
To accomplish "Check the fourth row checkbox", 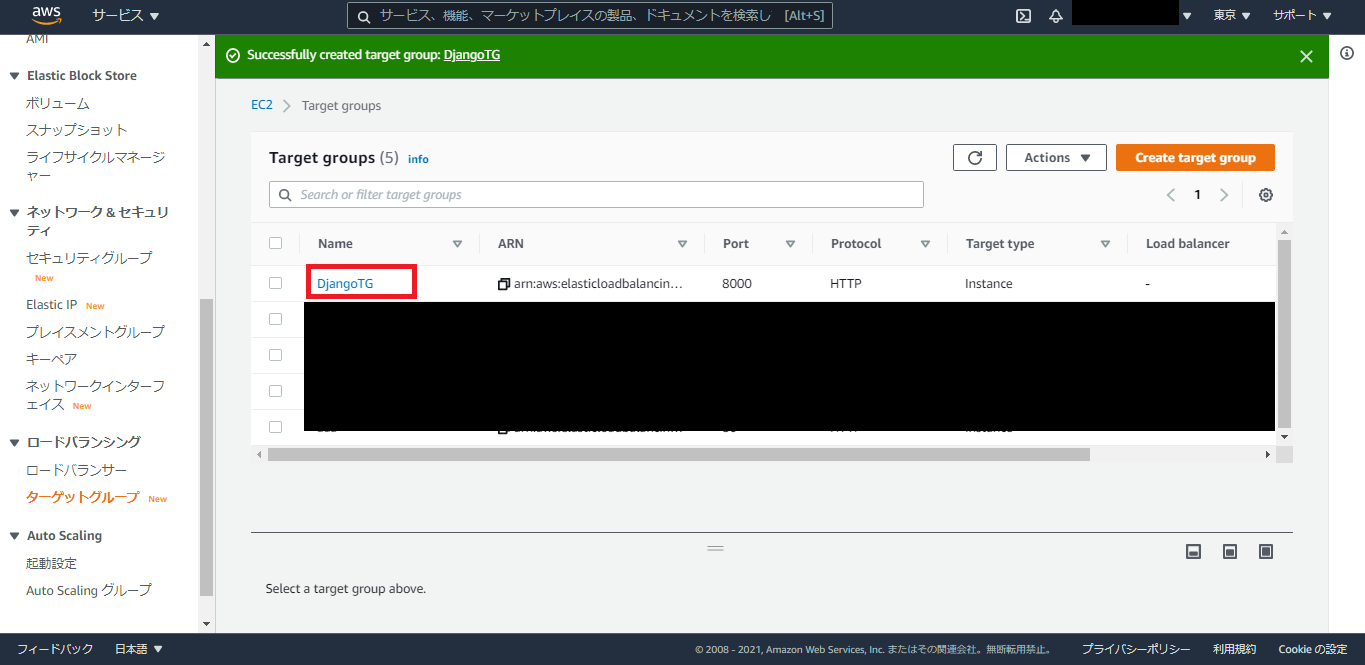I will (x=276, y=391).
